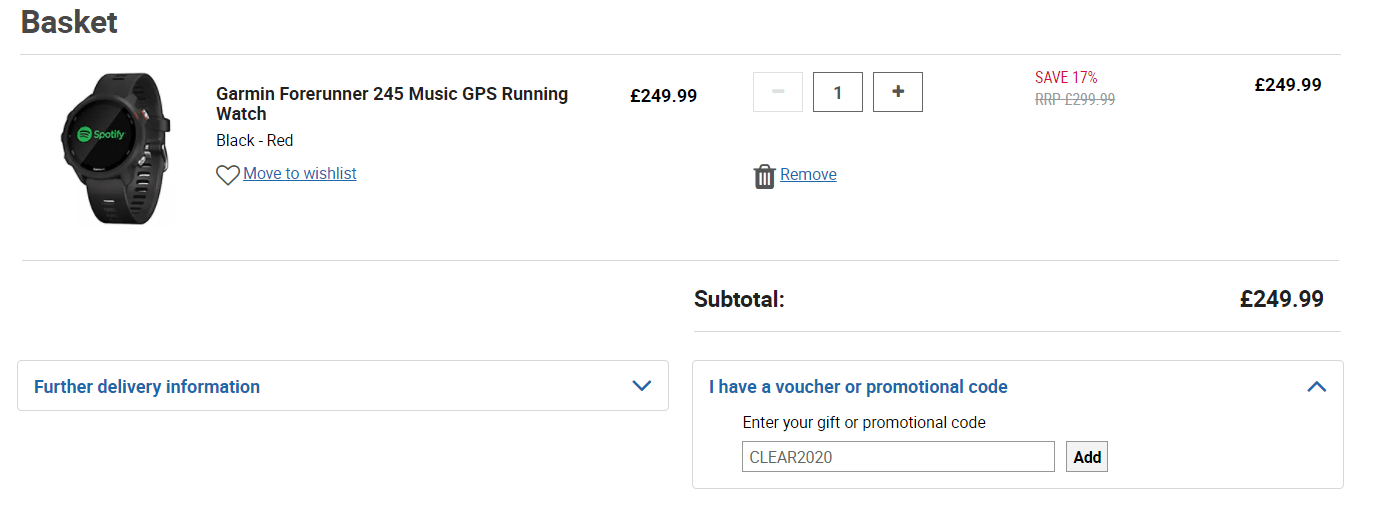Decrease quantity with the minus button
Viewport: 1374px width, 507px height.
[x=778, y=92]
